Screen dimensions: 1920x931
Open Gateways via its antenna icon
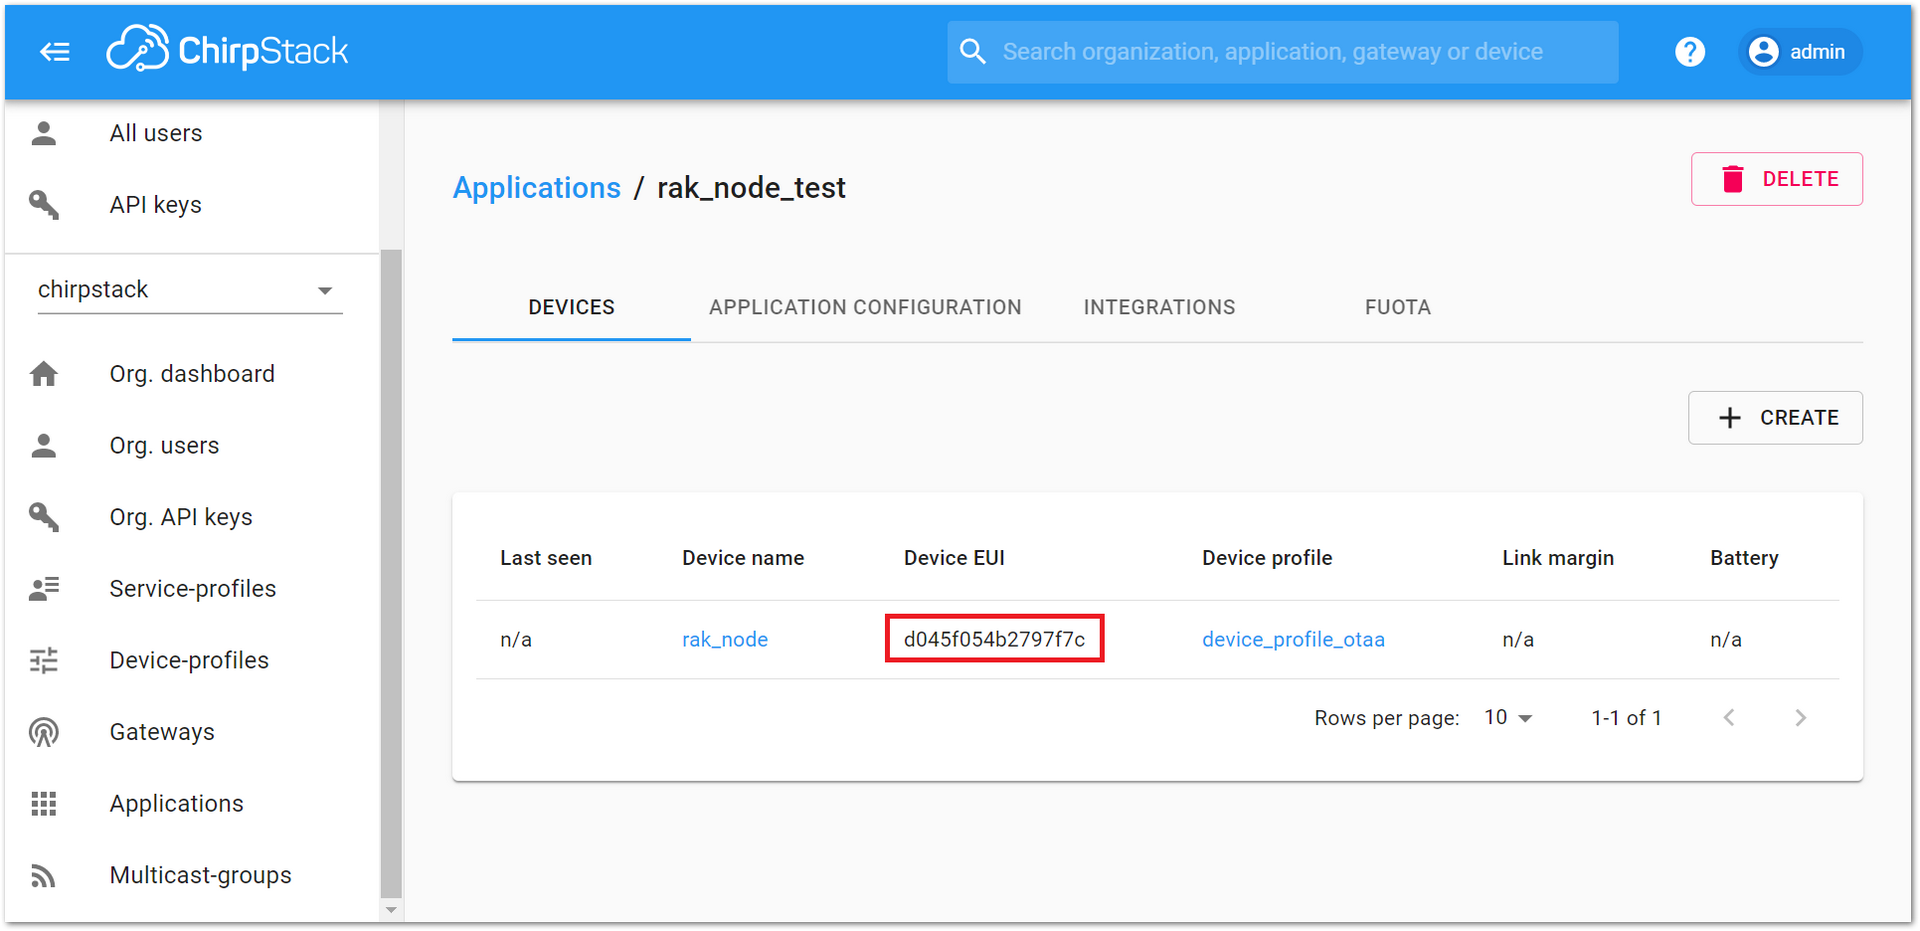[44, 732]
